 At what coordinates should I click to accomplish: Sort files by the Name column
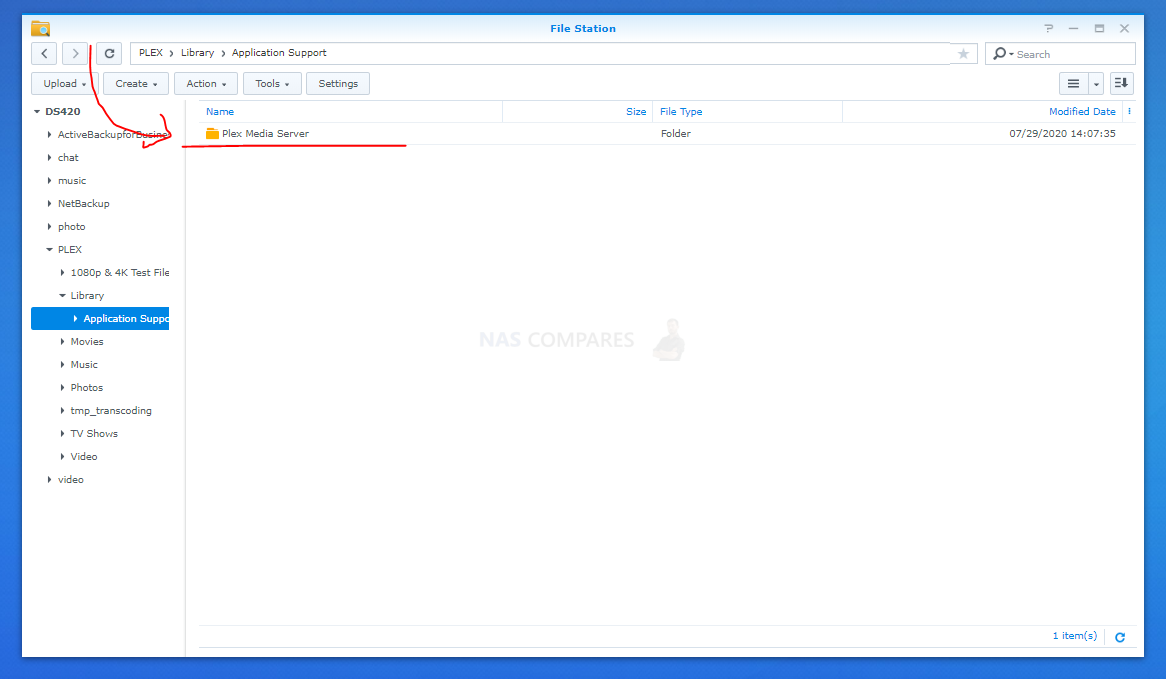click(220, 112)
